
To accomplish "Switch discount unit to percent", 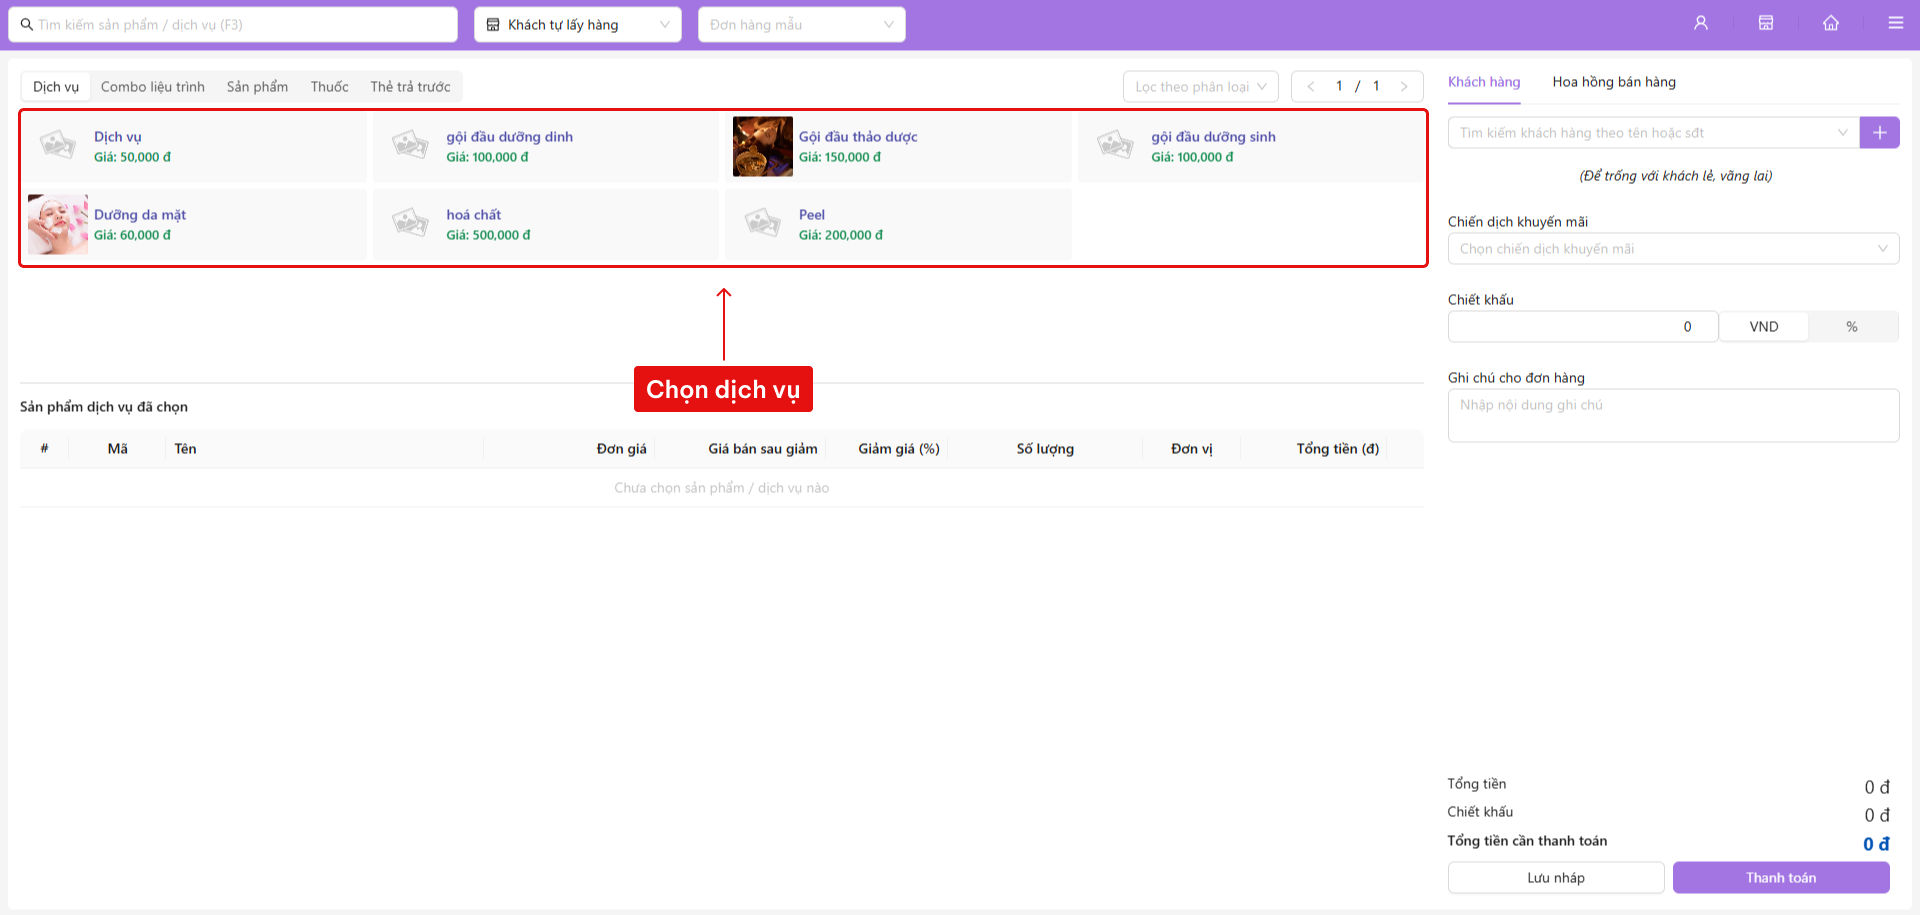I will tap(1852, 326).
